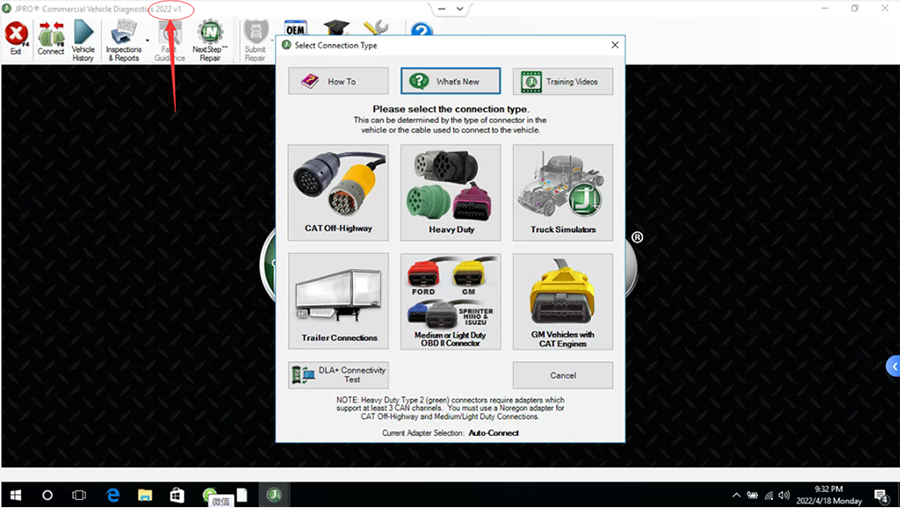Show hidden system tray icons
This screenshot has height=508, width=900.
pos(736,495)
